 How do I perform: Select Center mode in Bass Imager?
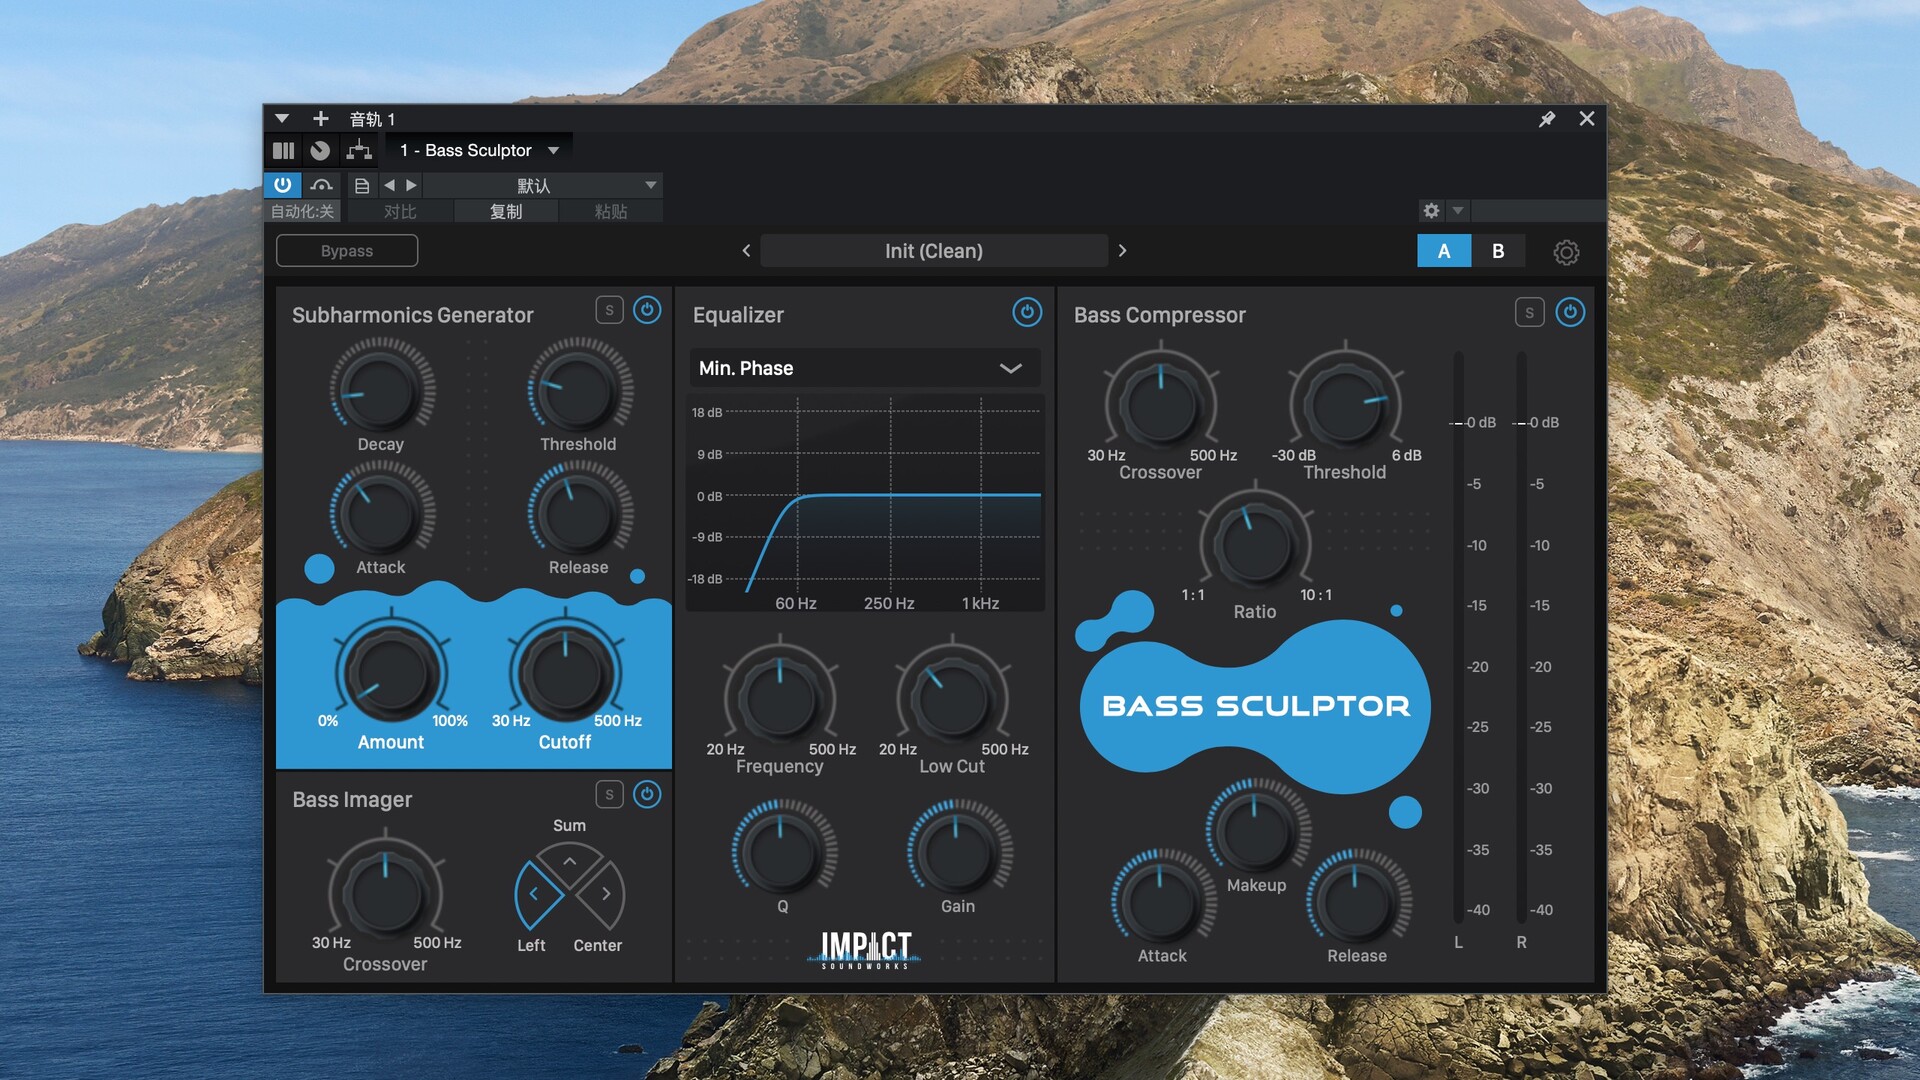click(x=603, y=895)
